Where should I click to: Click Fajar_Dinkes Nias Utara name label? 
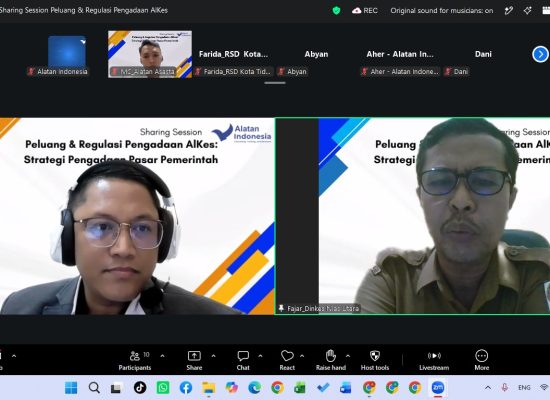[323, 308]
